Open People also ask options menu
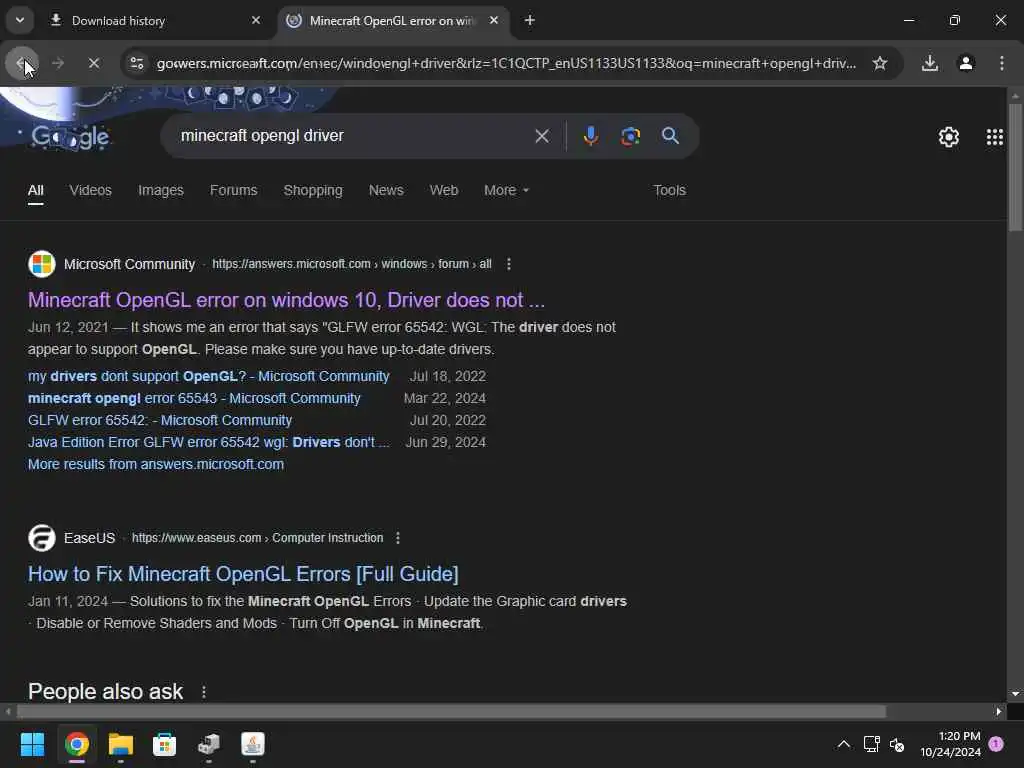The height and width of the screenshot is (768, 1024). coord(204,692)
